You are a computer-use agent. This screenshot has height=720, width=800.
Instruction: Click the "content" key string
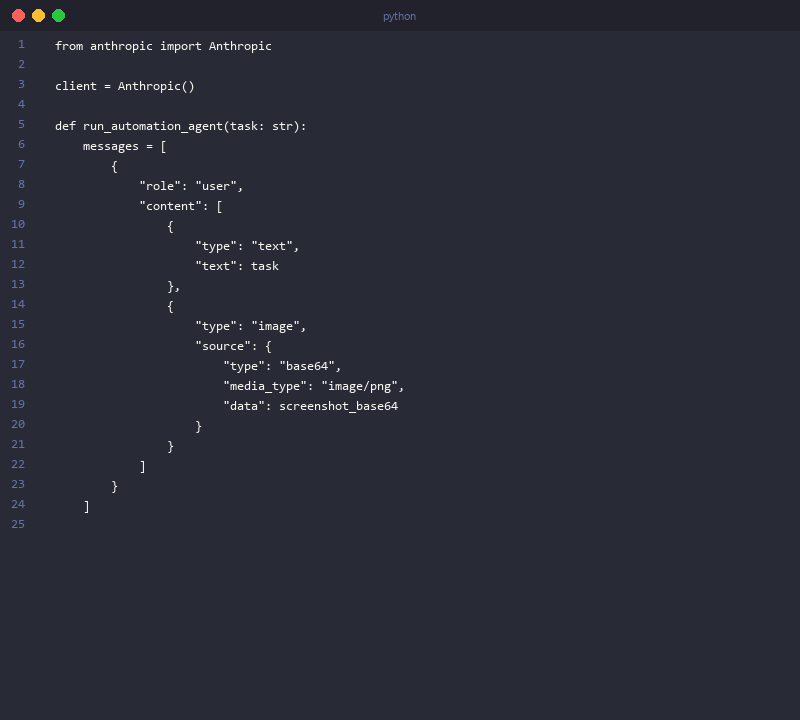[x=170, y=206]
